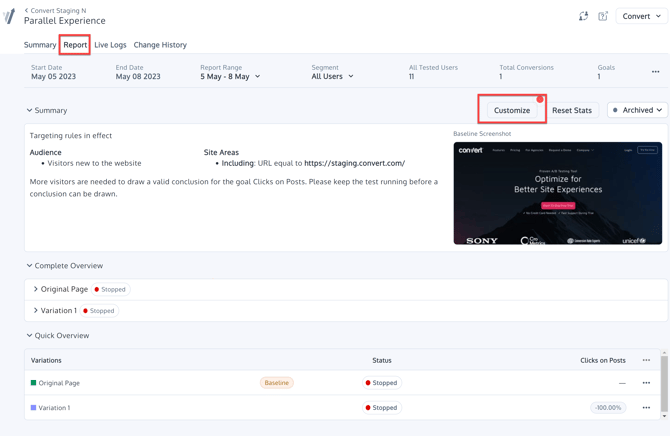670x436 pixels.
Task: Open the Report Range dropdown
Action: pos(230,76)
